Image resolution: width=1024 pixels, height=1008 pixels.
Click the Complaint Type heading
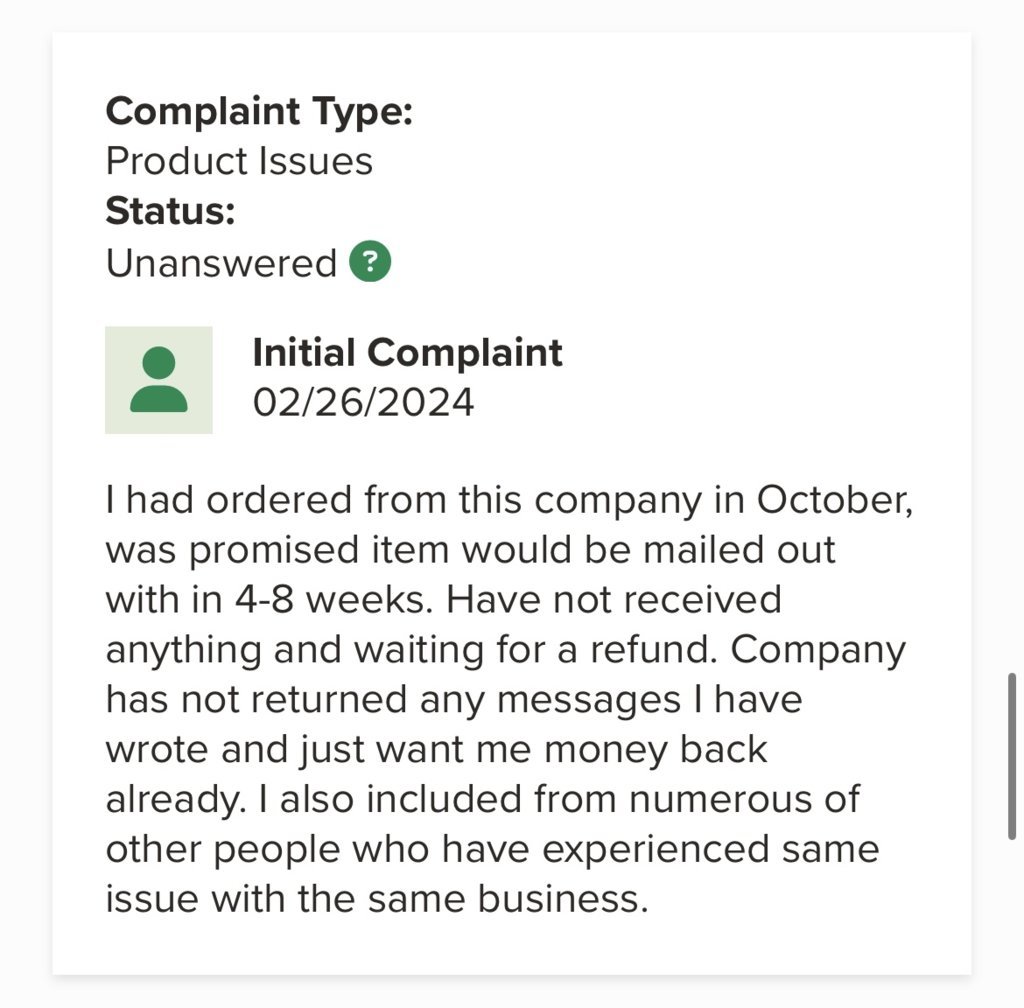pos(259,111)
